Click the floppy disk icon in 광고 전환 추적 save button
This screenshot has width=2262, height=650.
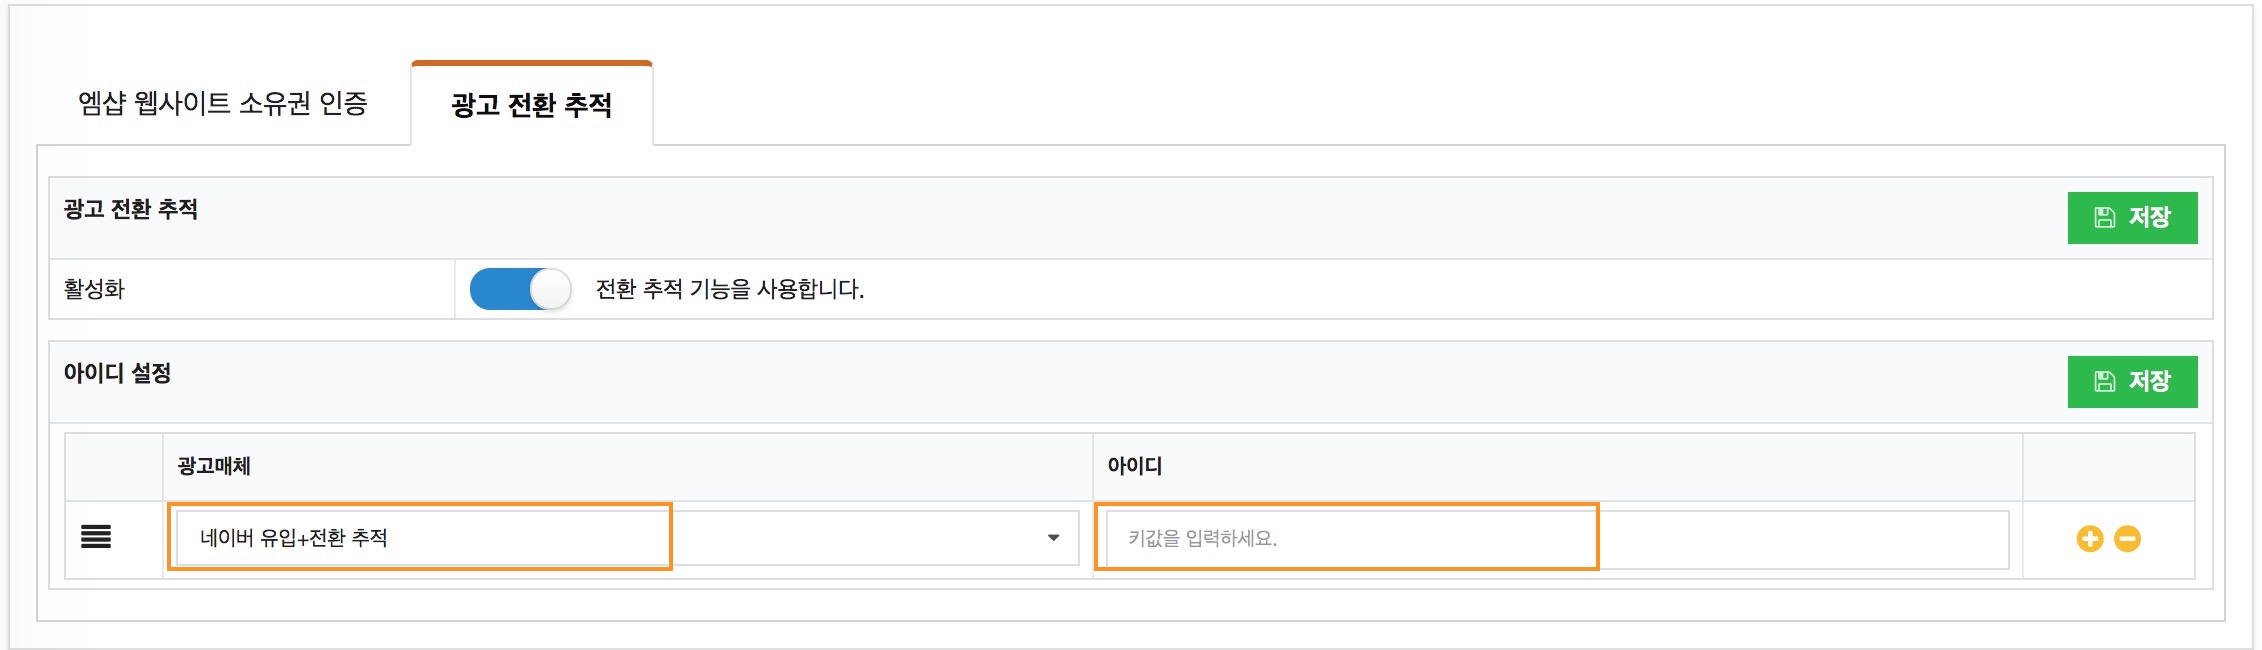[x=2105, y=218]
